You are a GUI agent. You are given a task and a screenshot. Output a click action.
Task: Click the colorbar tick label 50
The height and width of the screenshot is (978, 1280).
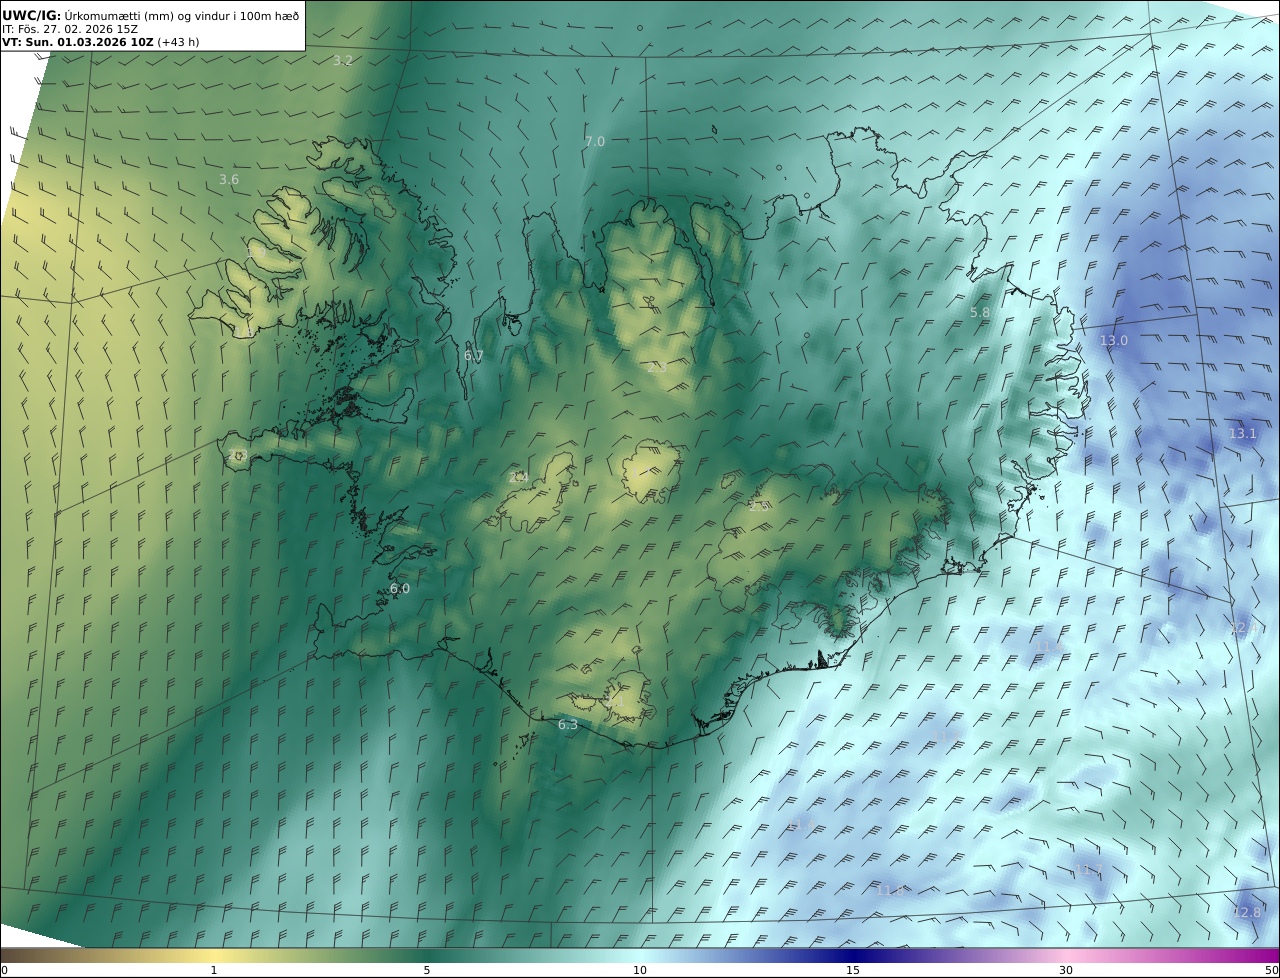click(x=1272, y=970)
